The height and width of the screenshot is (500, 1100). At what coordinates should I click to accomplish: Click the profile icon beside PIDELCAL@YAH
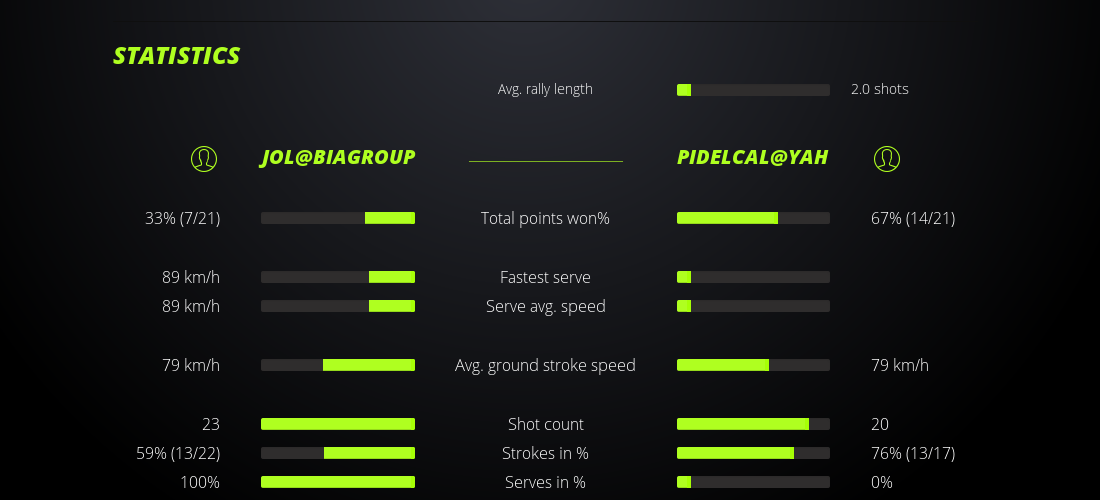pos(887,159)
